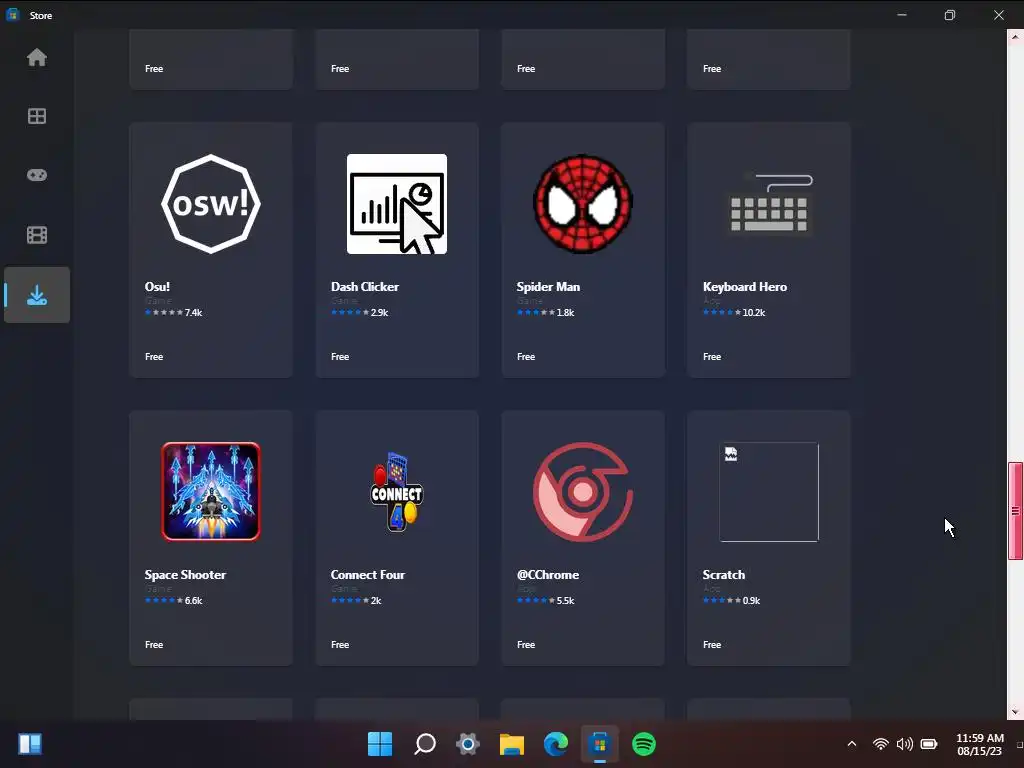
Task: Click Free price on Keyboard Hero card
Action: pyautogui.click(x=712, y=357)
